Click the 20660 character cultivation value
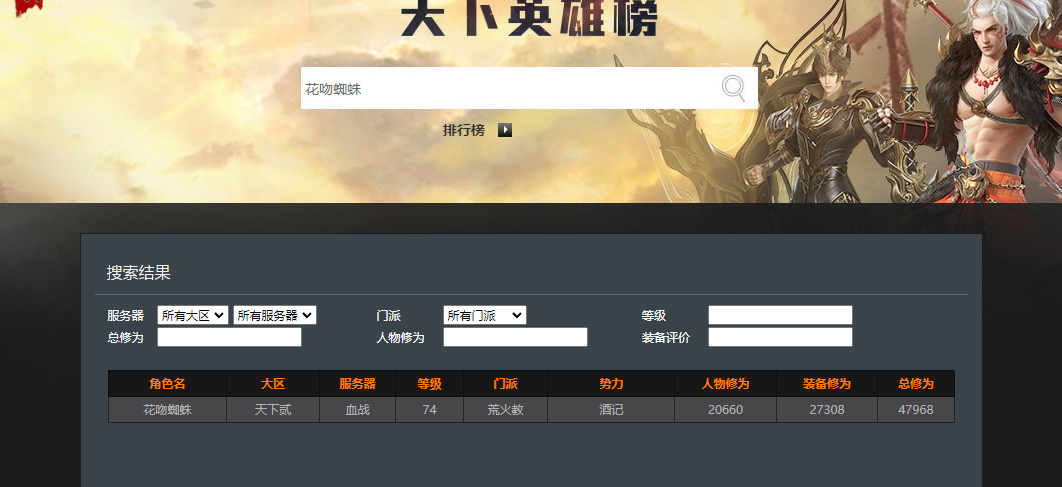 coord(725,410)
